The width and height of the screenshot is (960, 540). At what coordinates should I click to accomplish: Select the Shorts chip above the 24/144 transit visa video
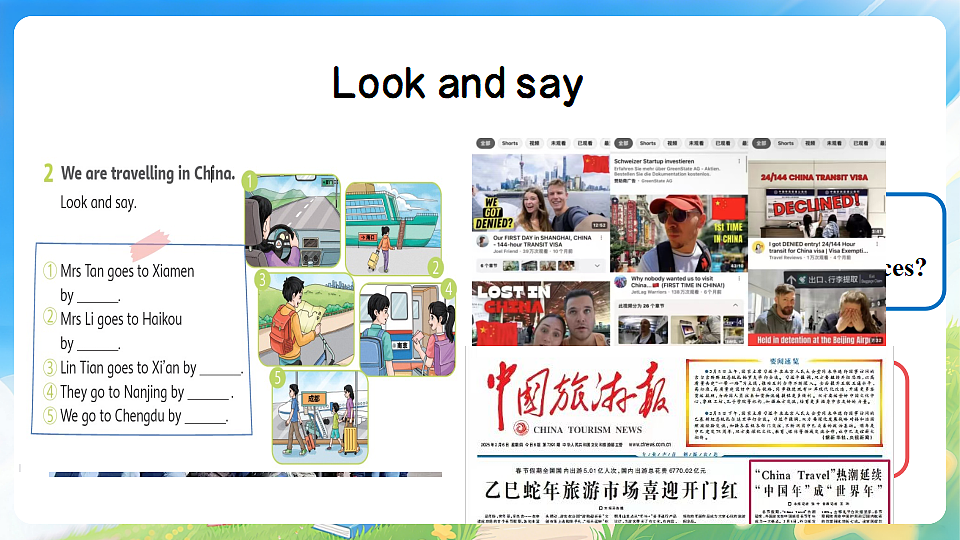[x=786, y=143]
